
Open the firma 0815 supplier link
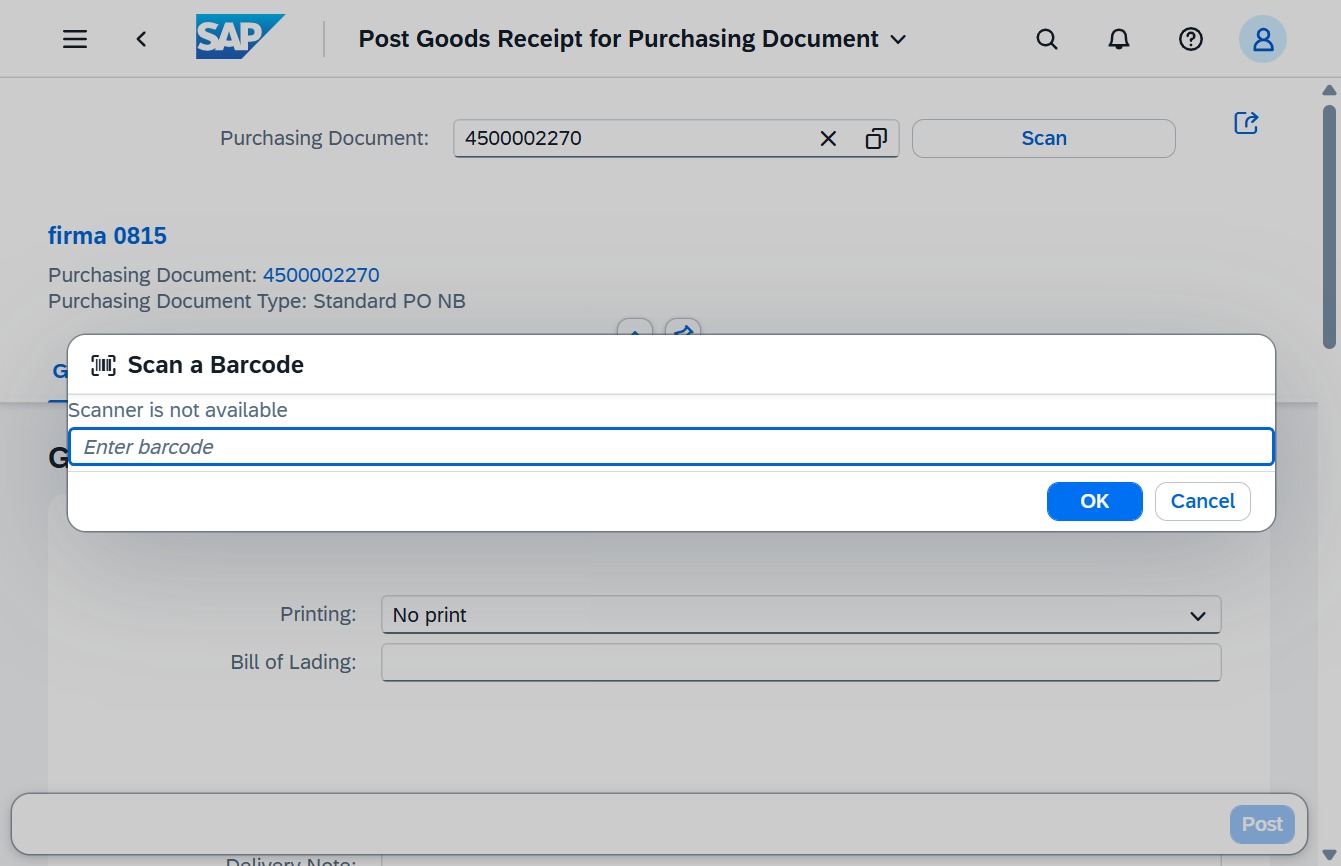click(x=107, y=236)
